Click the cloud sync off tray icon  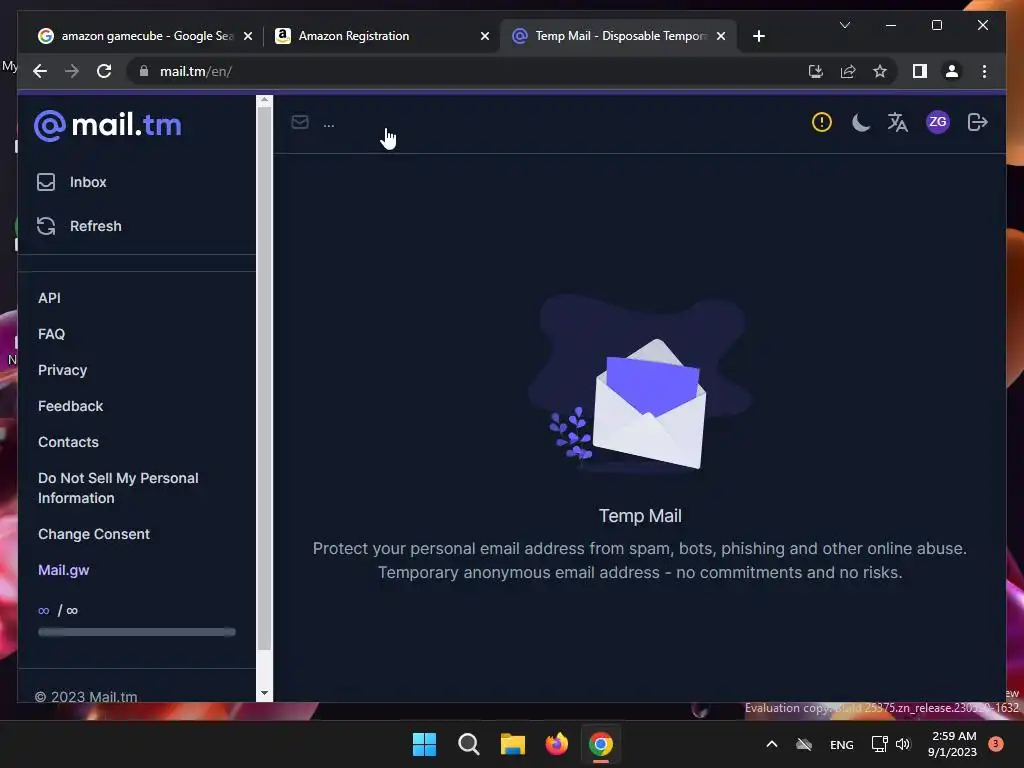pyautogui.click(x=804, y=744)
